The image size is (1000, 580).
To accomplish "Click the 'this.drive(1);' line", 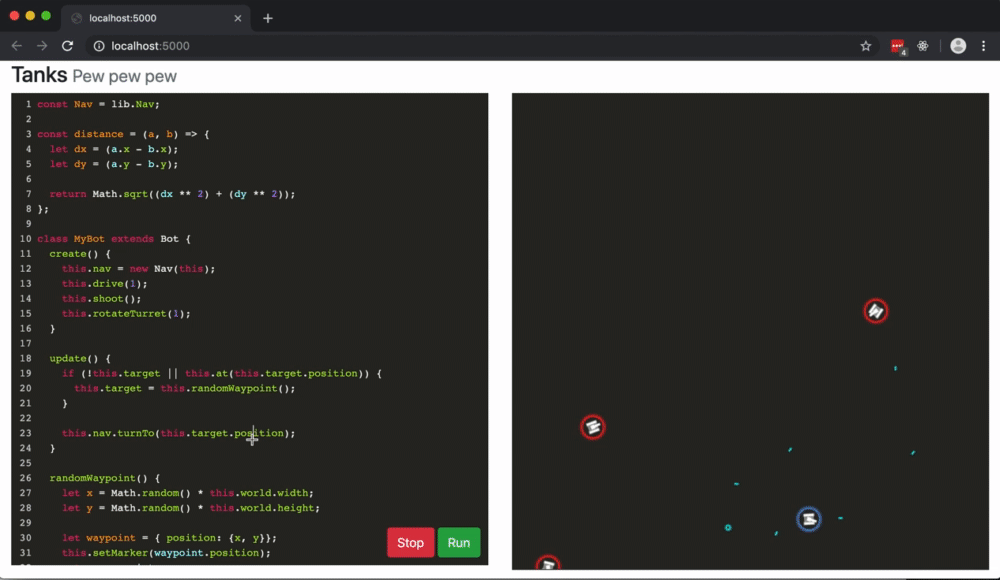I will 105,283.
